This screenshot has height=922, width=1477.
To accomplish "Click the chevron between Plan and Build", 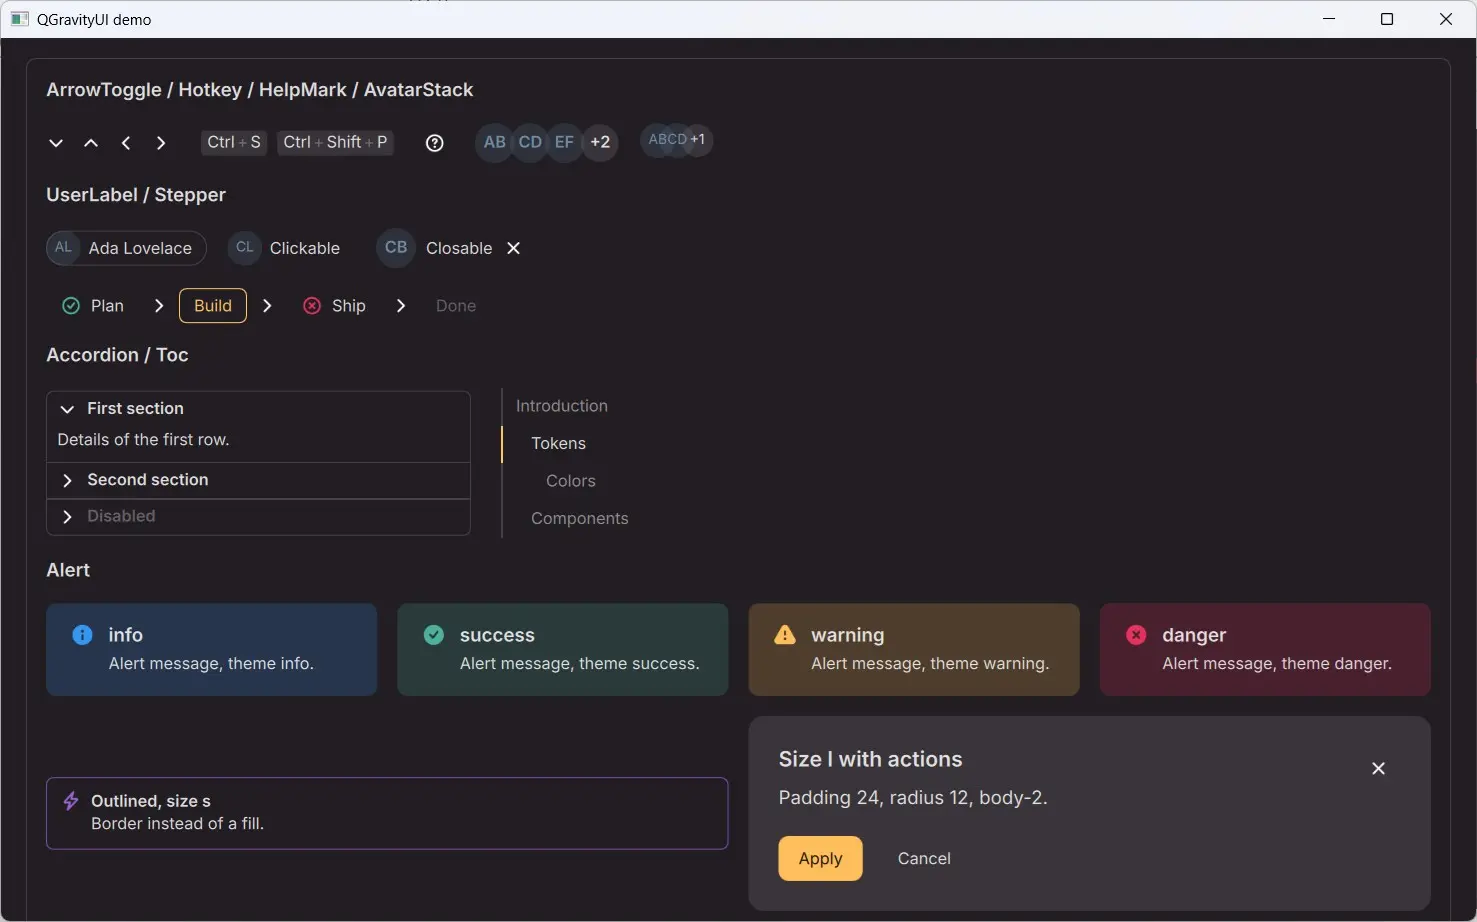I will 159,306.
